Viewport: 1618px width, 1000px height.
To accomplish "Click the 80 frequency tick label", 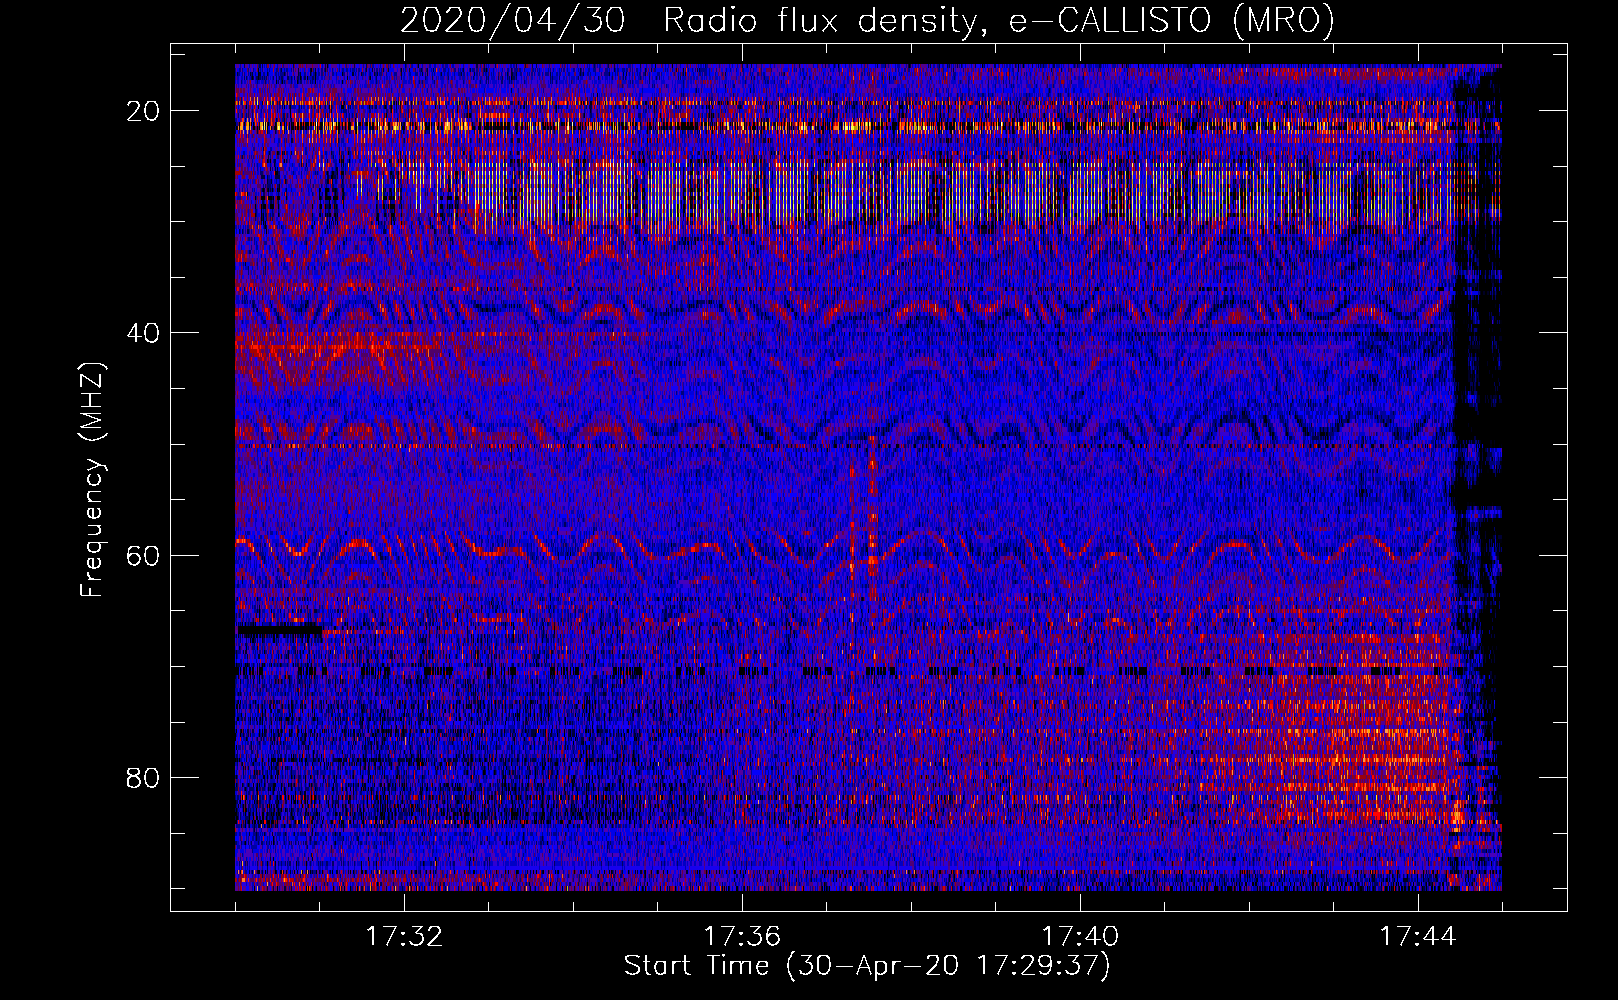I will click(144, 778).
